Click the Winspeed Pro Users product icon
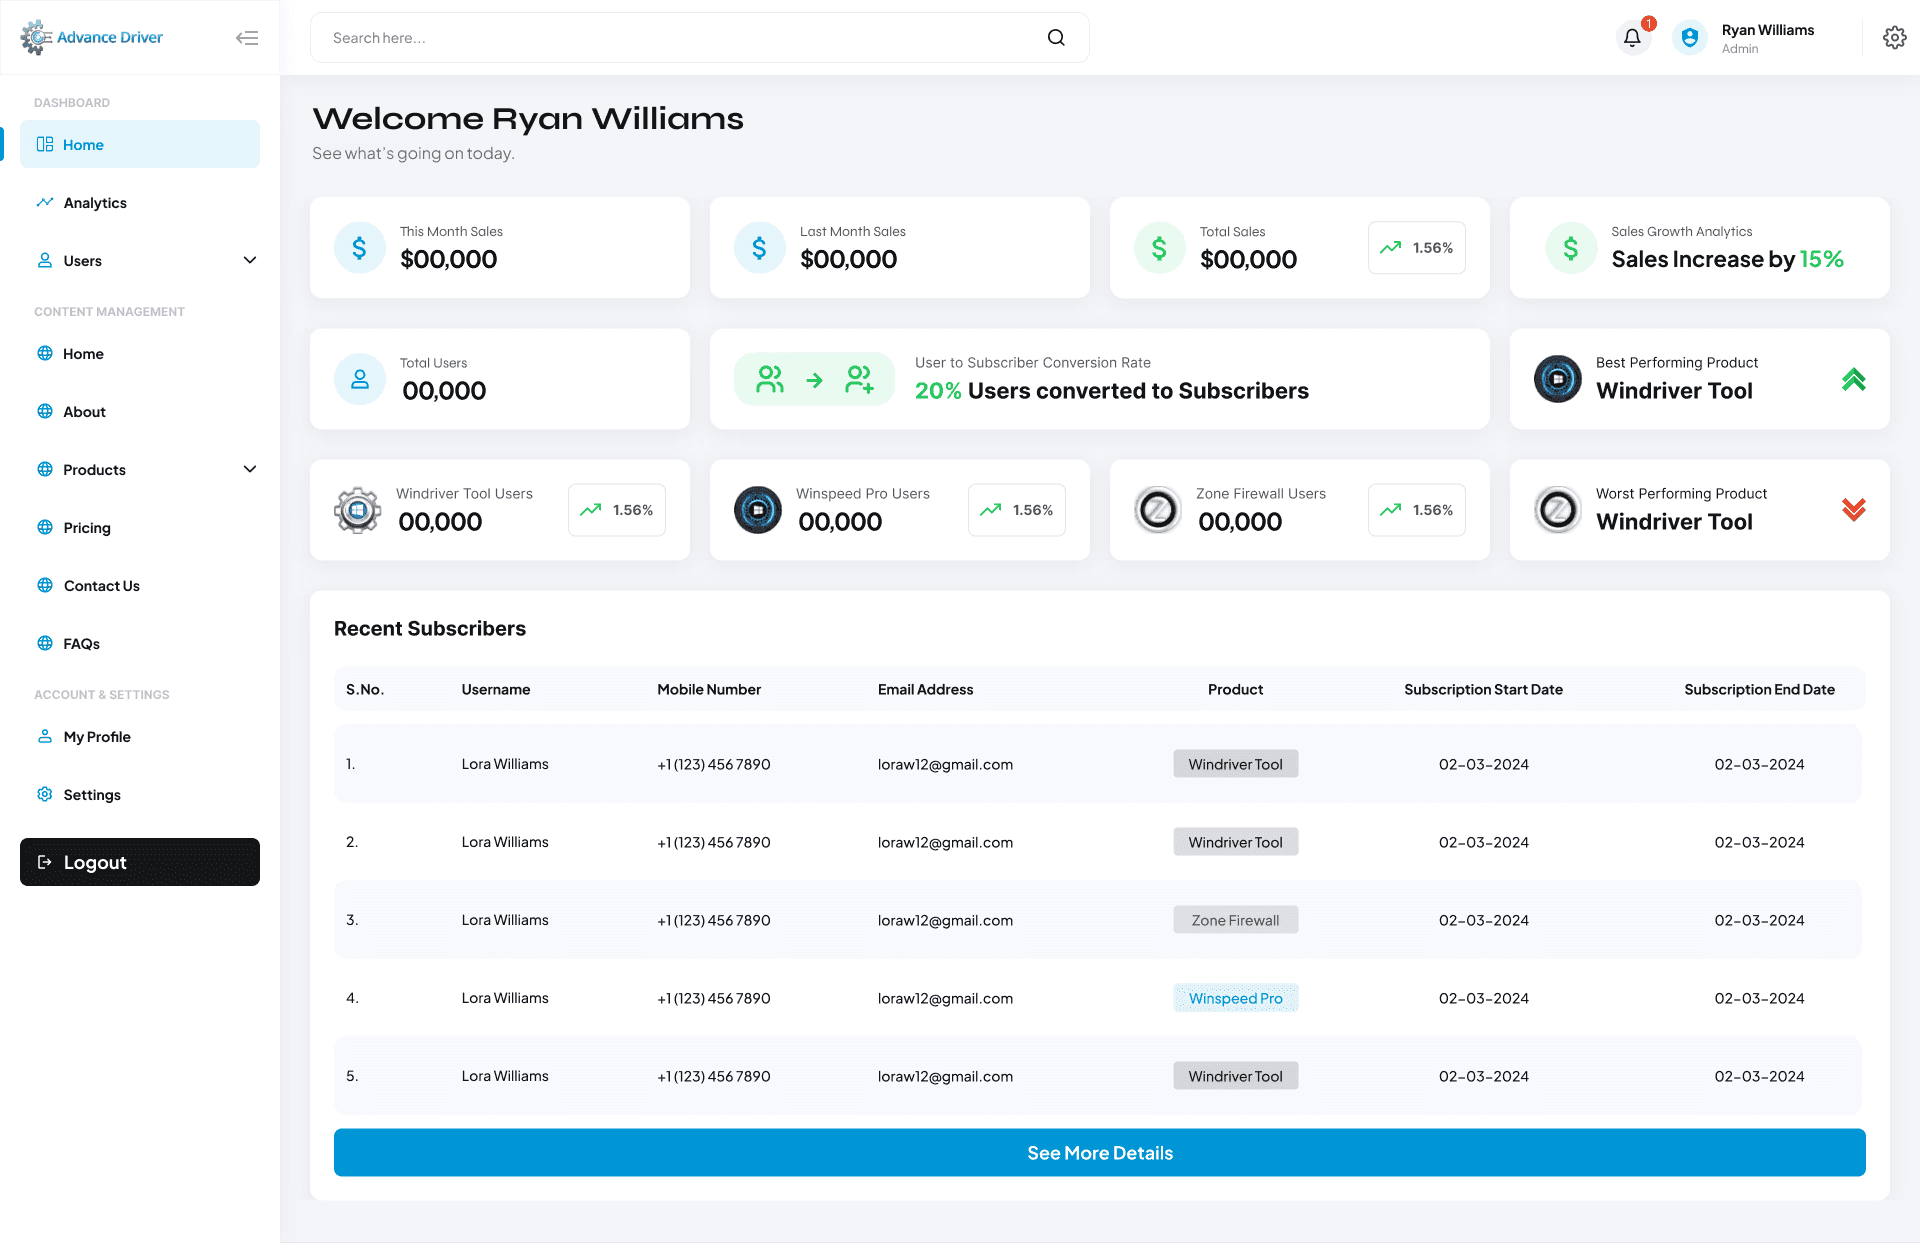Screen dimensions: 1920x1243 click(x=758, y=510)
